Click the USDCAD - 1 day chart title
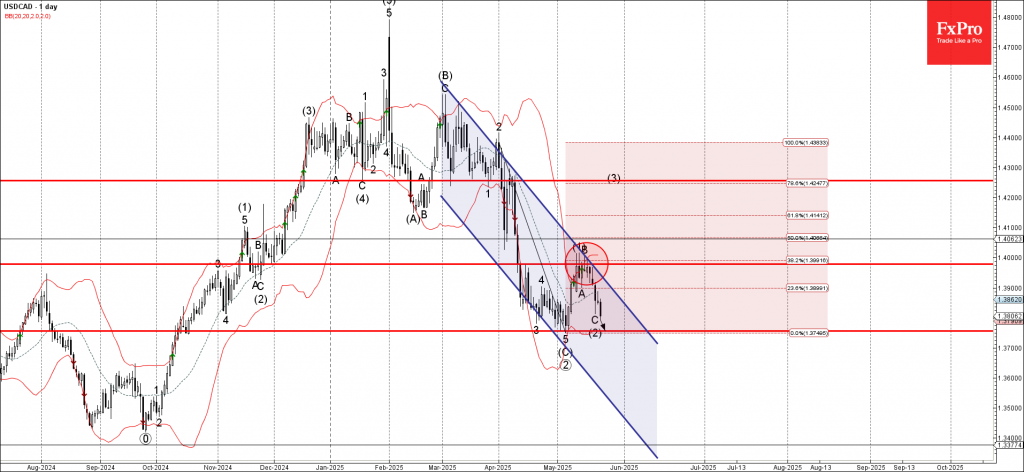The image size is (1024, 472). [35, 8]
